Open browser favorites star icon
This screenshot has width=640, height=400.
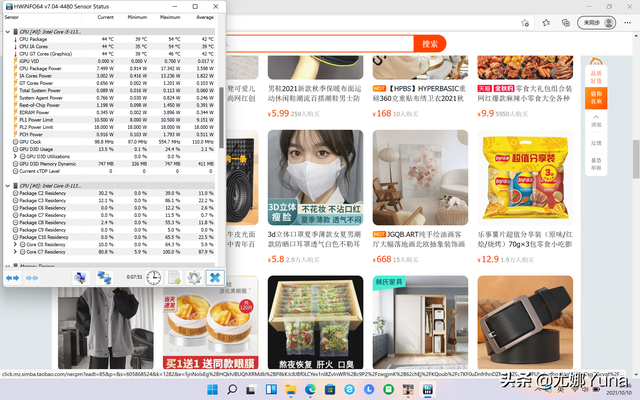tap(546, 23)
